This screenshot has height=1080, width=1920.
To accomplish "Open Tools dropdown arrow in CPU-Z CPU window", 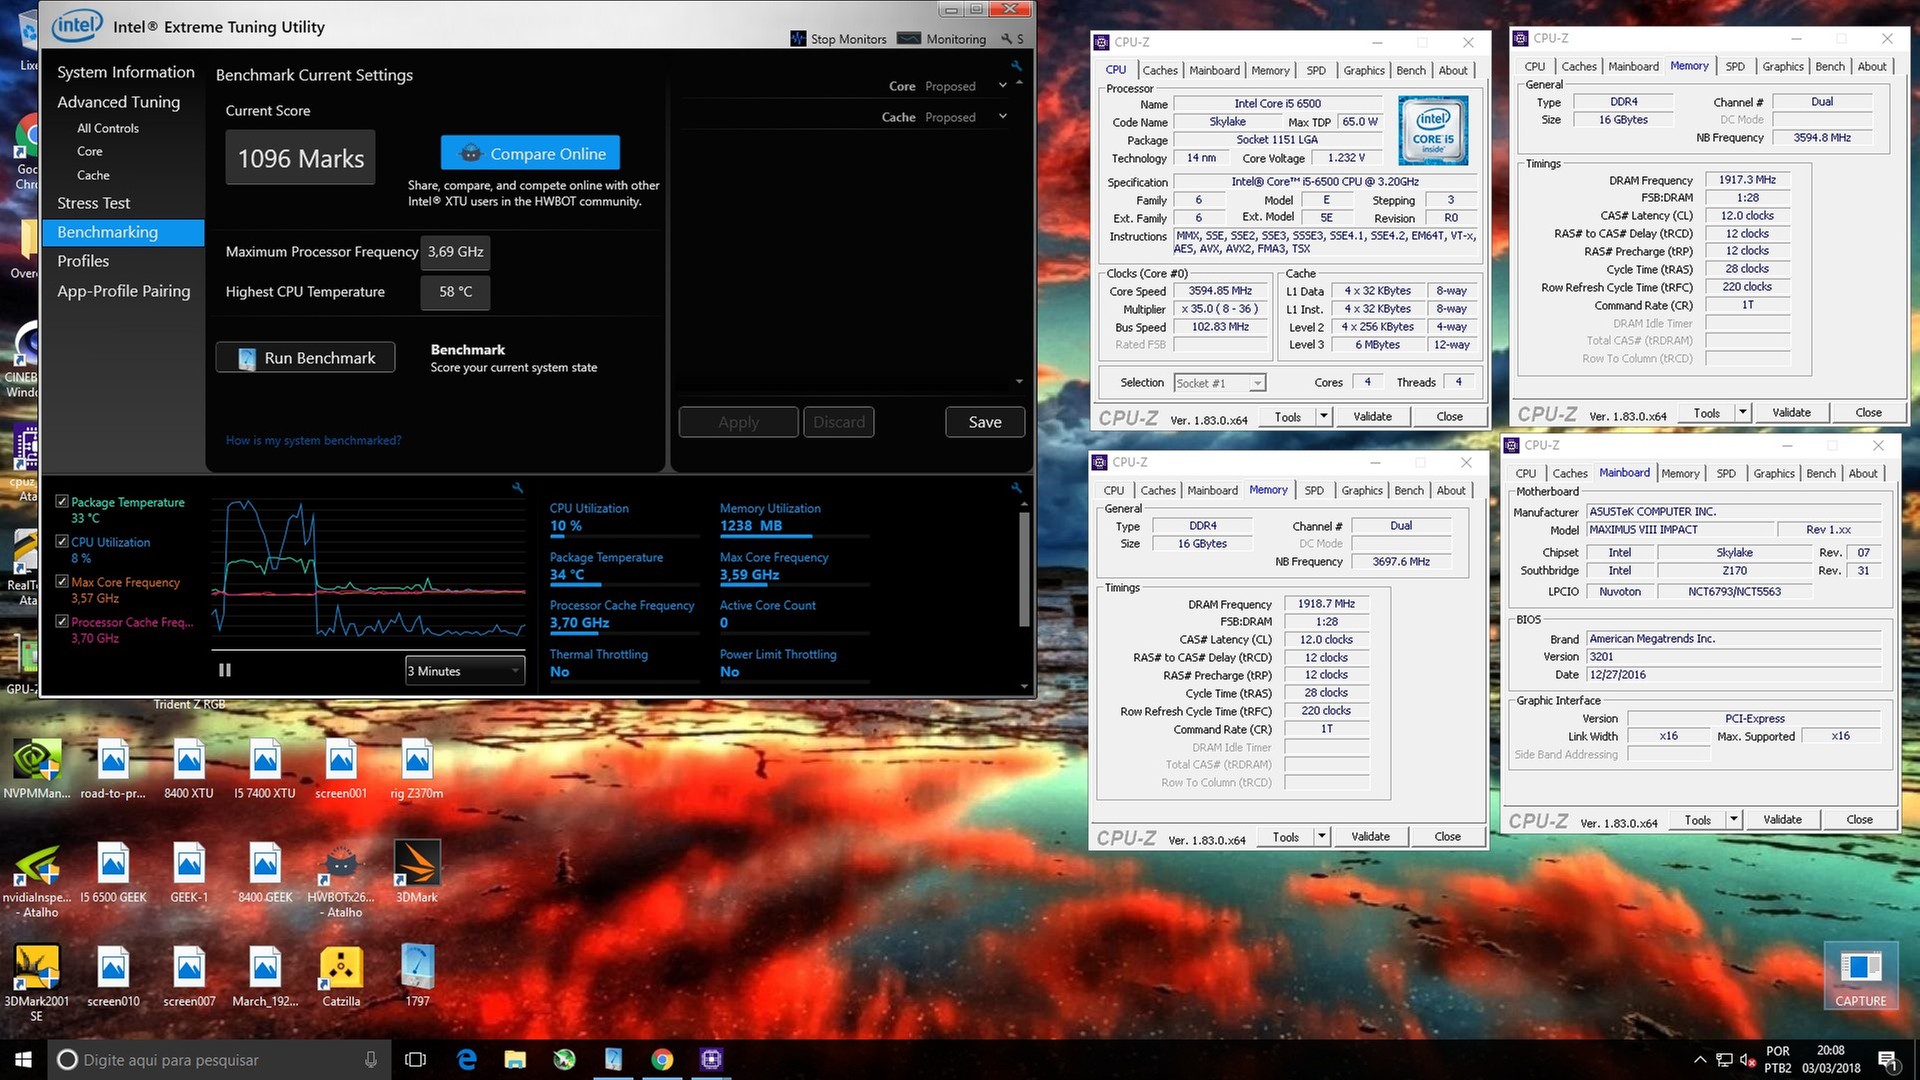I will [x=1323, y=416].
